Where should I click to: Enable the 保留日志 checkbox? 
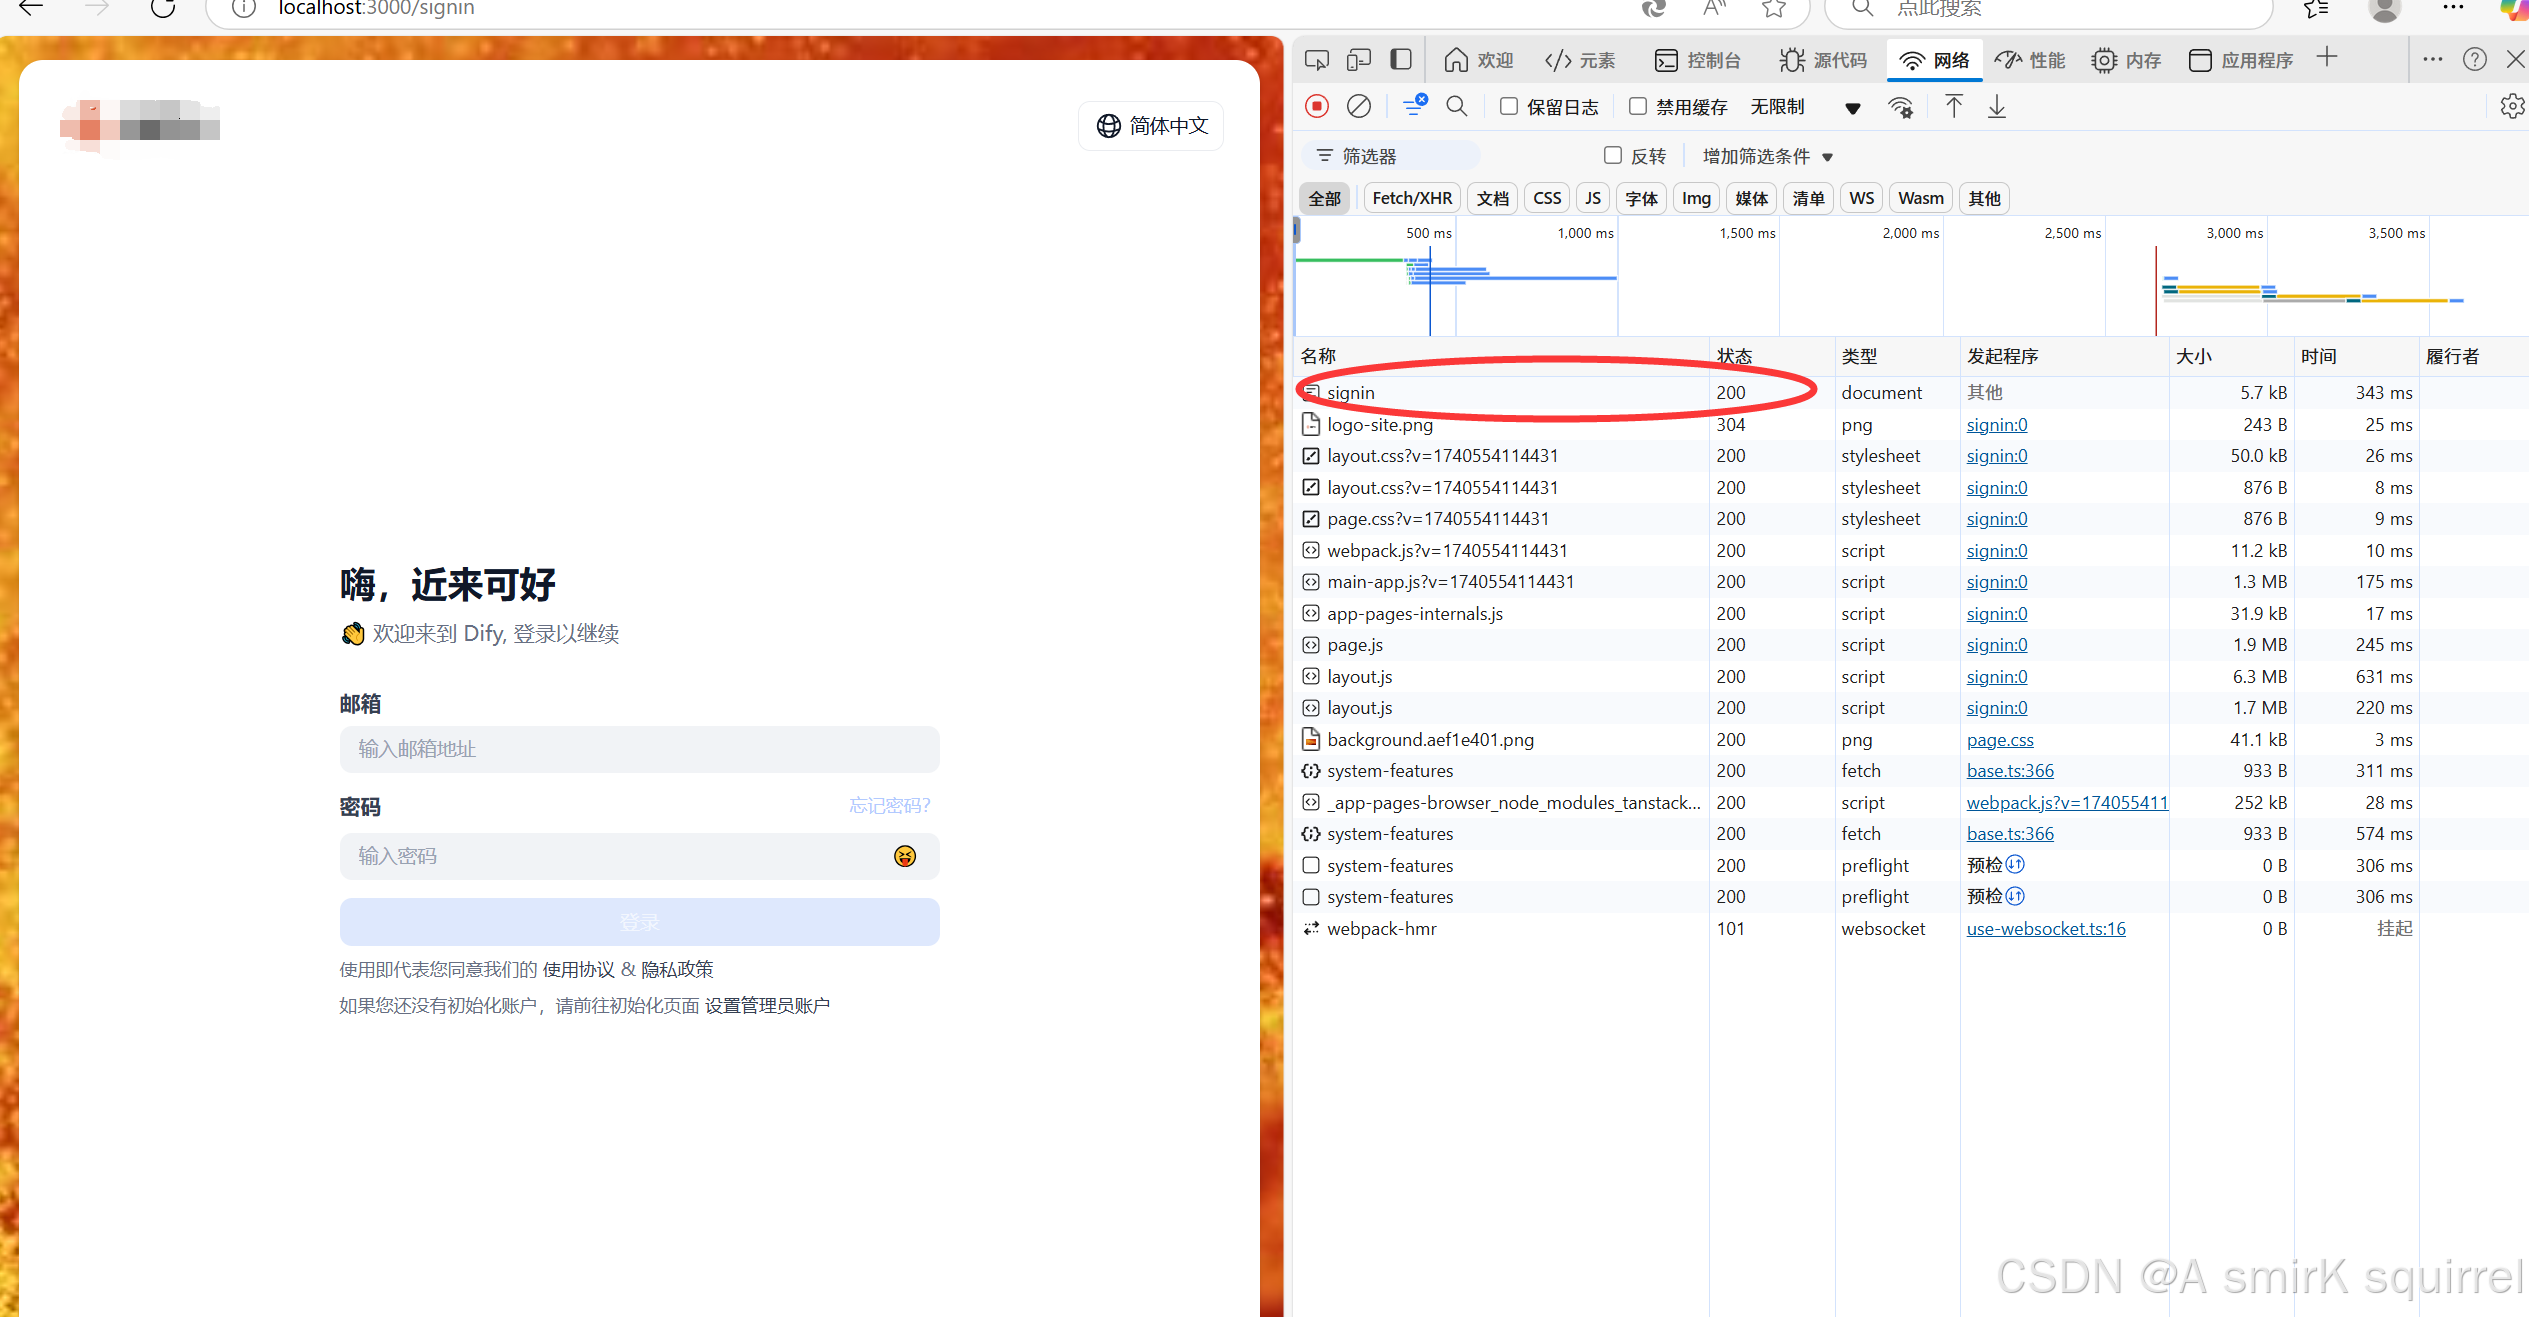(1509, 106)
